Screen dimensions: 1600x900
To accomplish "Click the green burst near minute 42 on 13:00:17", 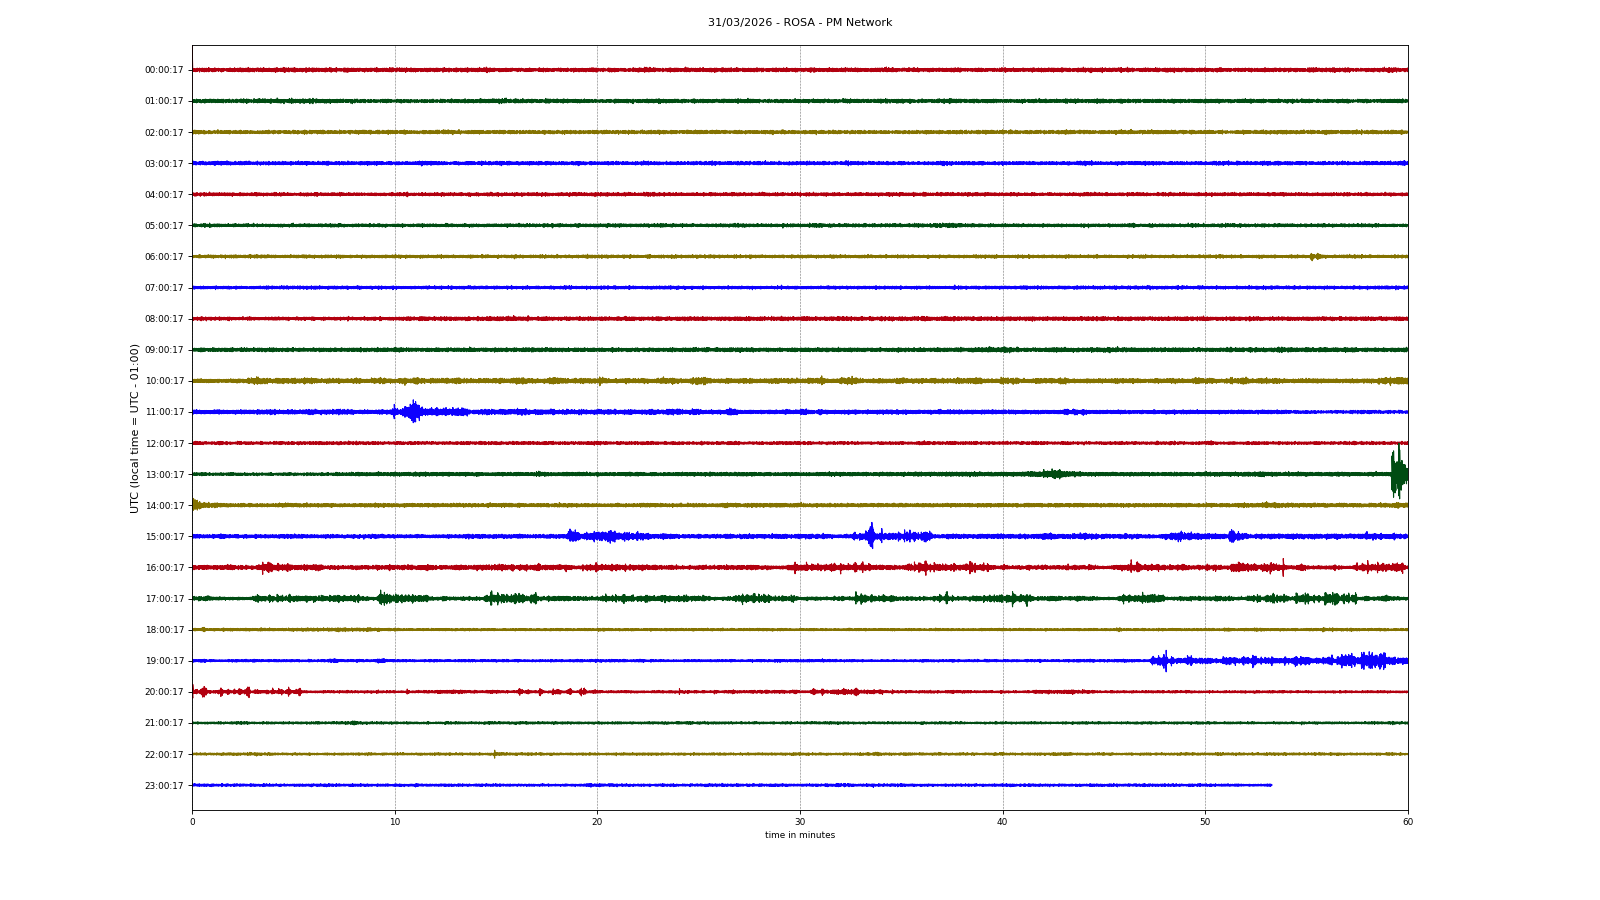I will coord(1053,473).
